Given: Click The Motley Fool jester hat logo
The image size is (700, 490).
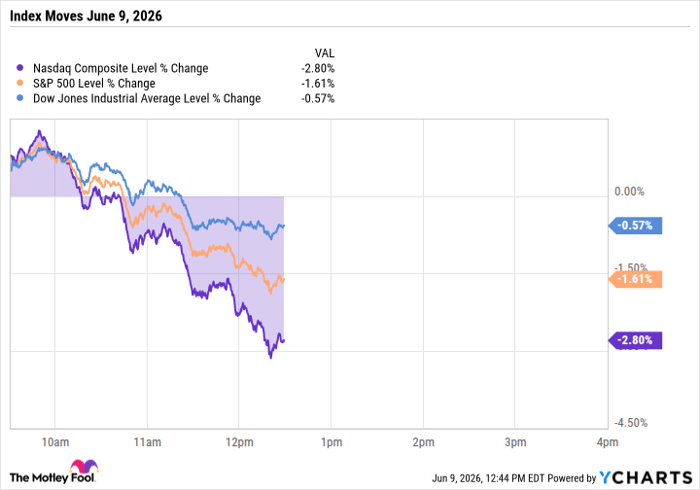Looking at the screenshot, I should pyautogui.click(x=84, y=467).
